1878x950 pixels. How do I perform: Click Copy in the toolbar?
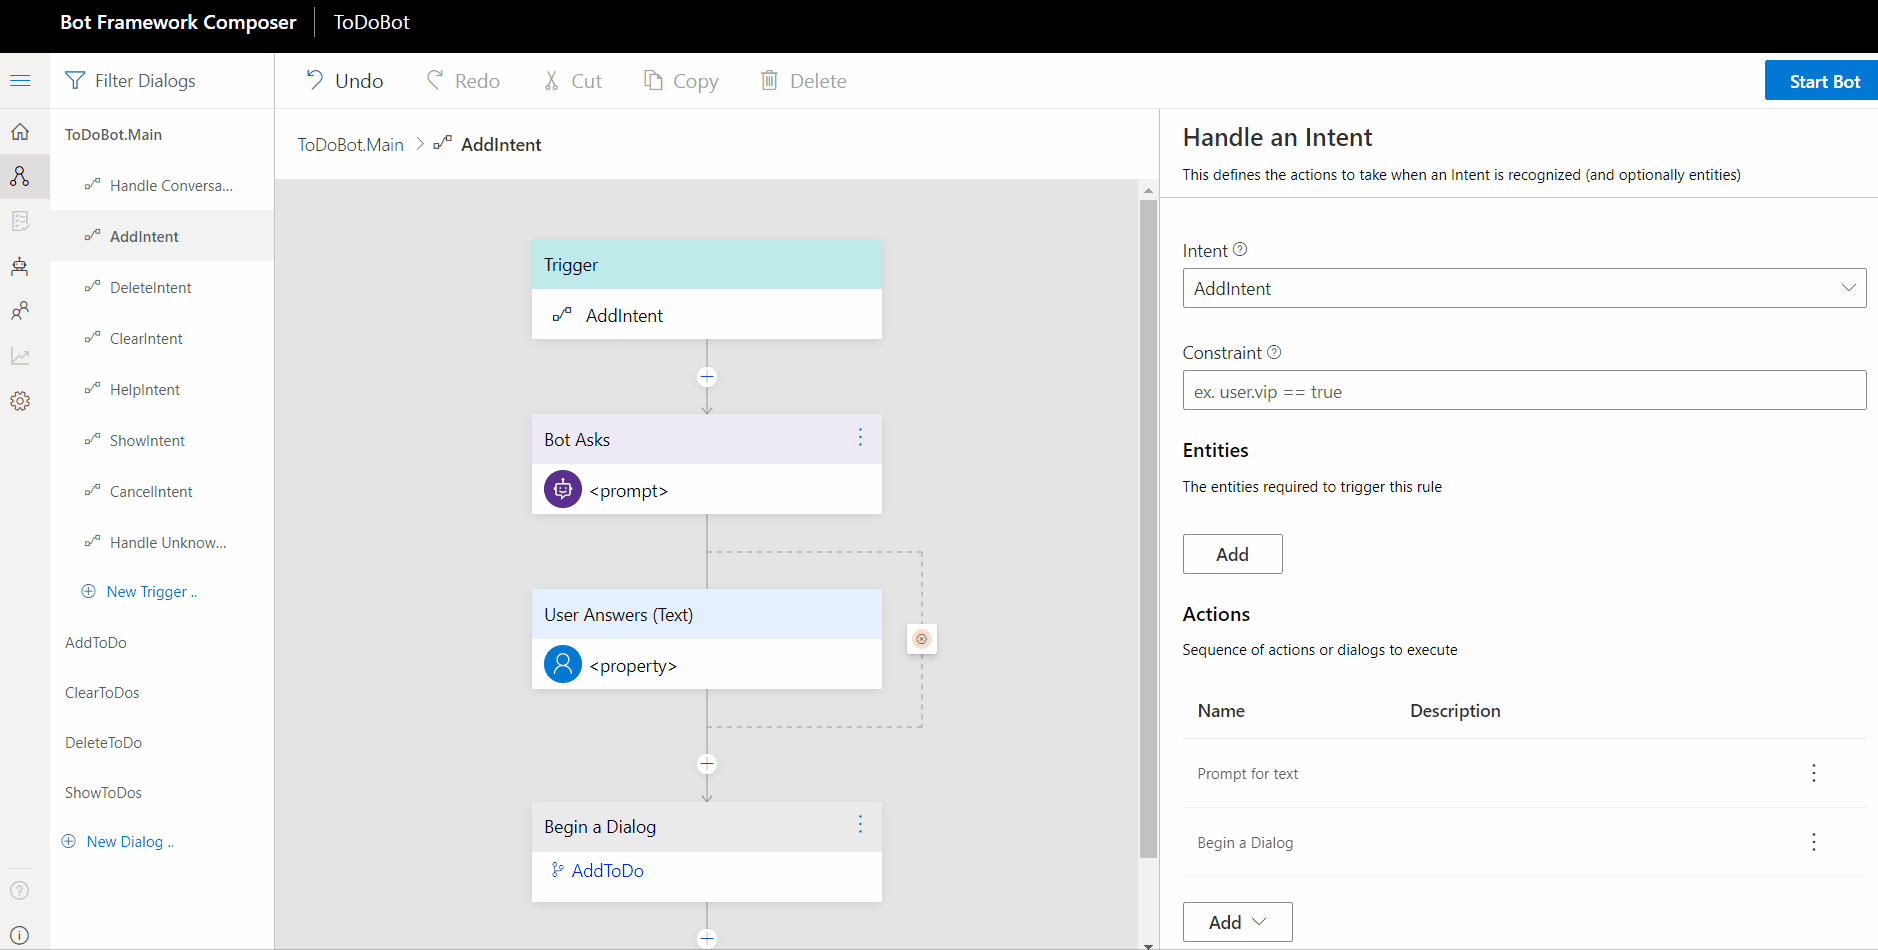tap(681, 81)
